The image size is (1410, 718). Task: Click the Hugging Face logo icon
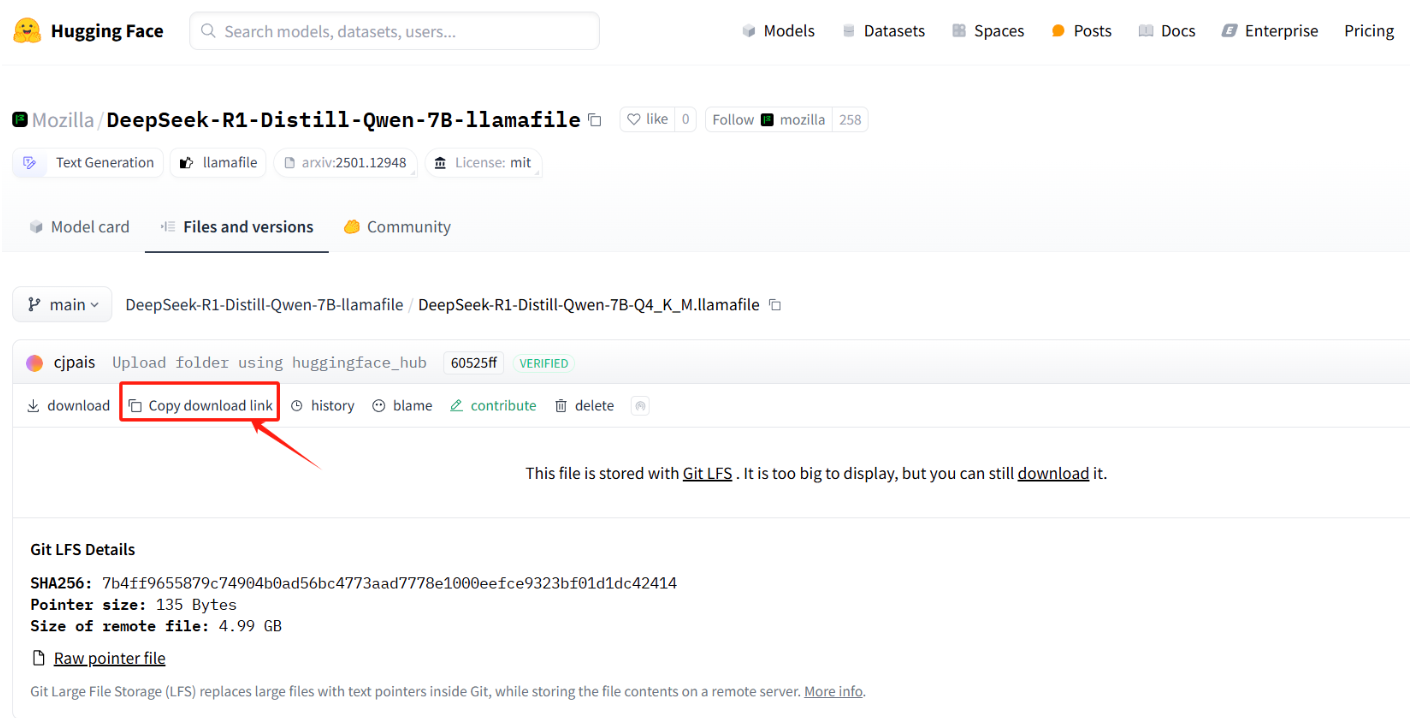click(x=27, y=31)
